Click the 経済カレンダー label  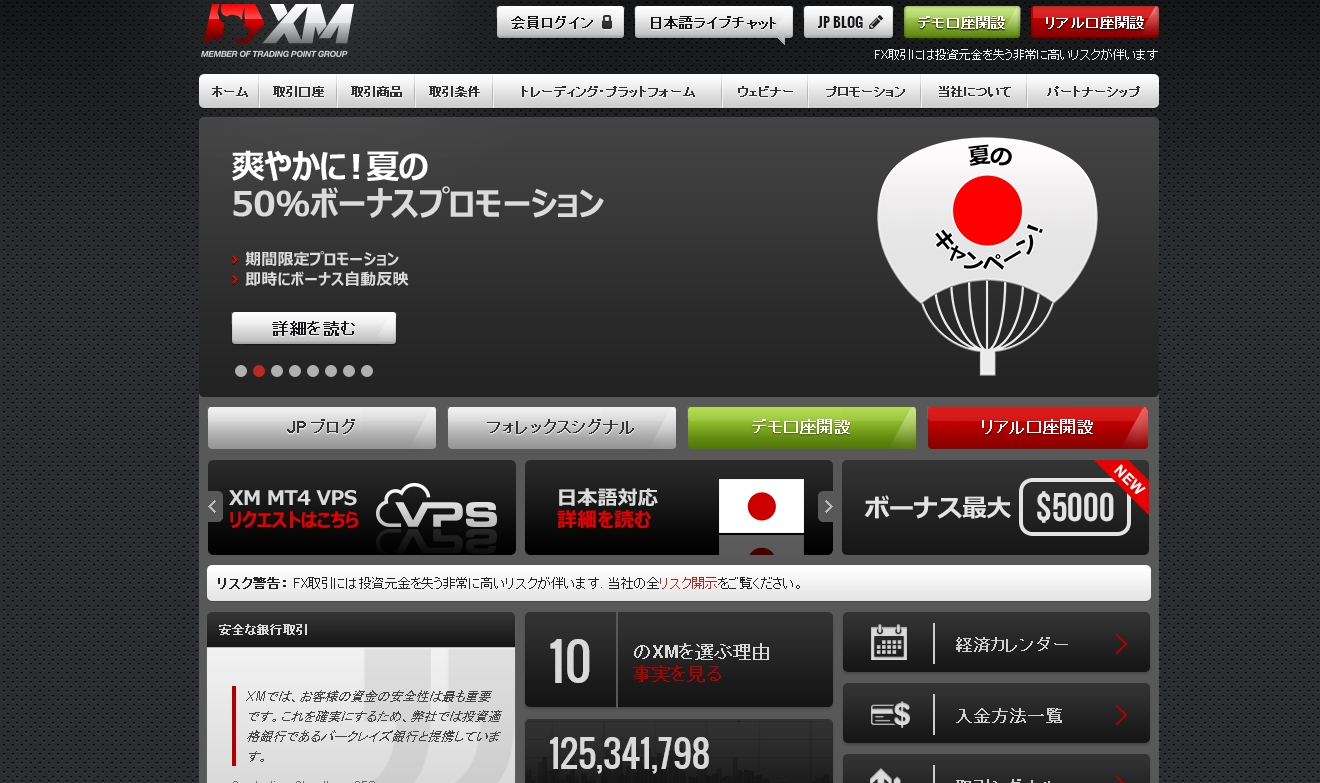[x=1012, y=645]
